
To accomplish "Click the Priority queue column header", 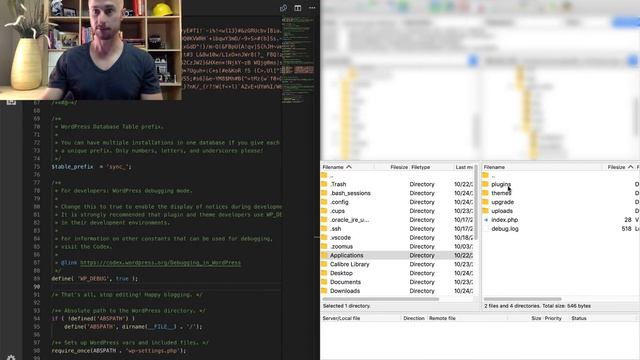I will coord(553,318).
